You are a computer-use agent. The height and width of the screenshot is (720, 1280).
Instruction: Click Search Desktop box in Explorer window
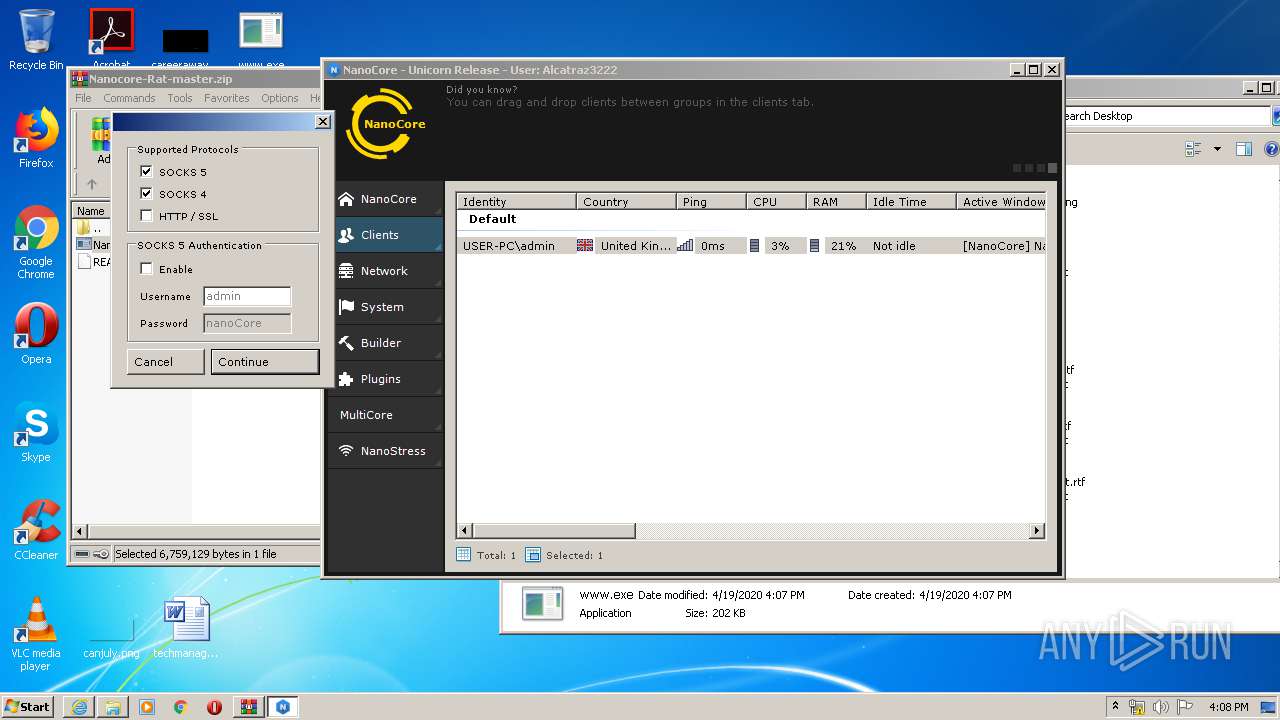1165,116
